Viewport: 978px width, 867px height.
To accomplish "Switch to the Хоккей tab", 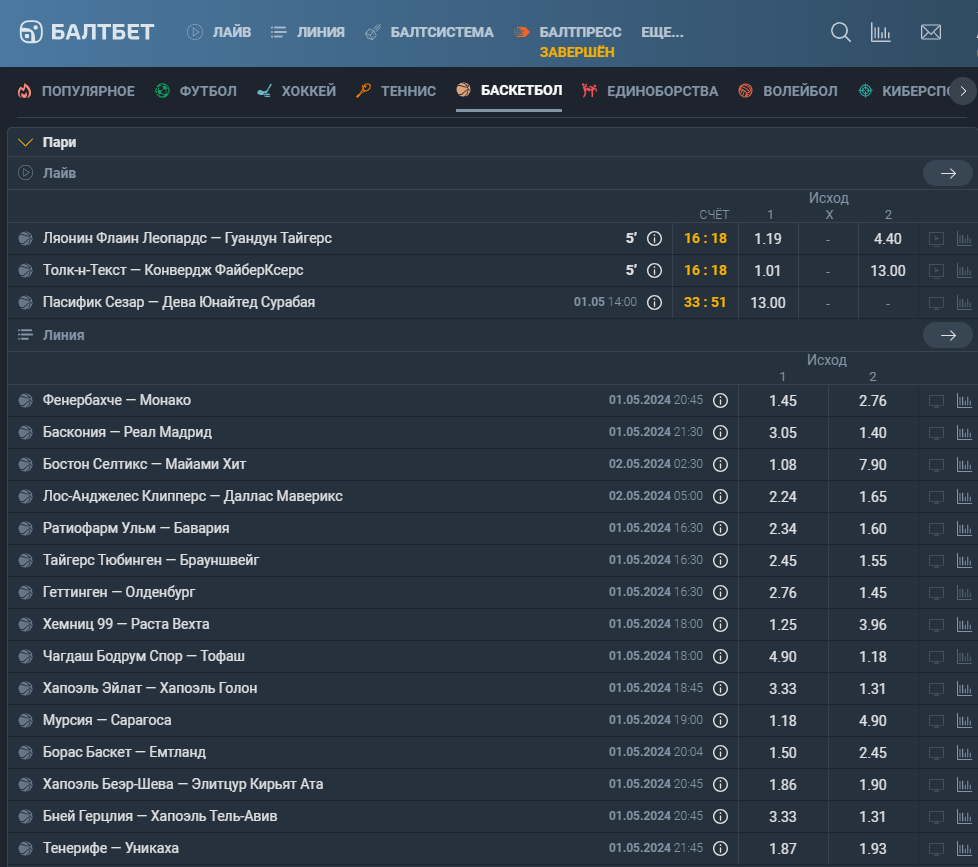I will click(296, 91).
